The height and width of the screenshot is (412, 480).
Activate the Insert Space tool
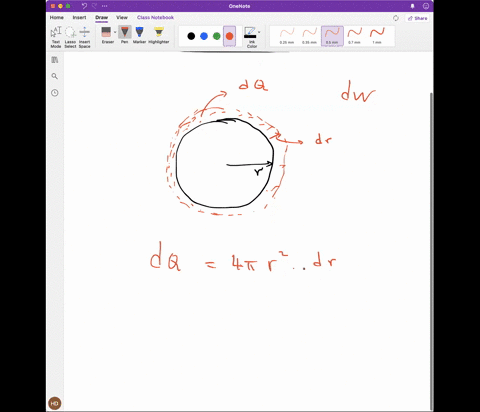point(84,37)
